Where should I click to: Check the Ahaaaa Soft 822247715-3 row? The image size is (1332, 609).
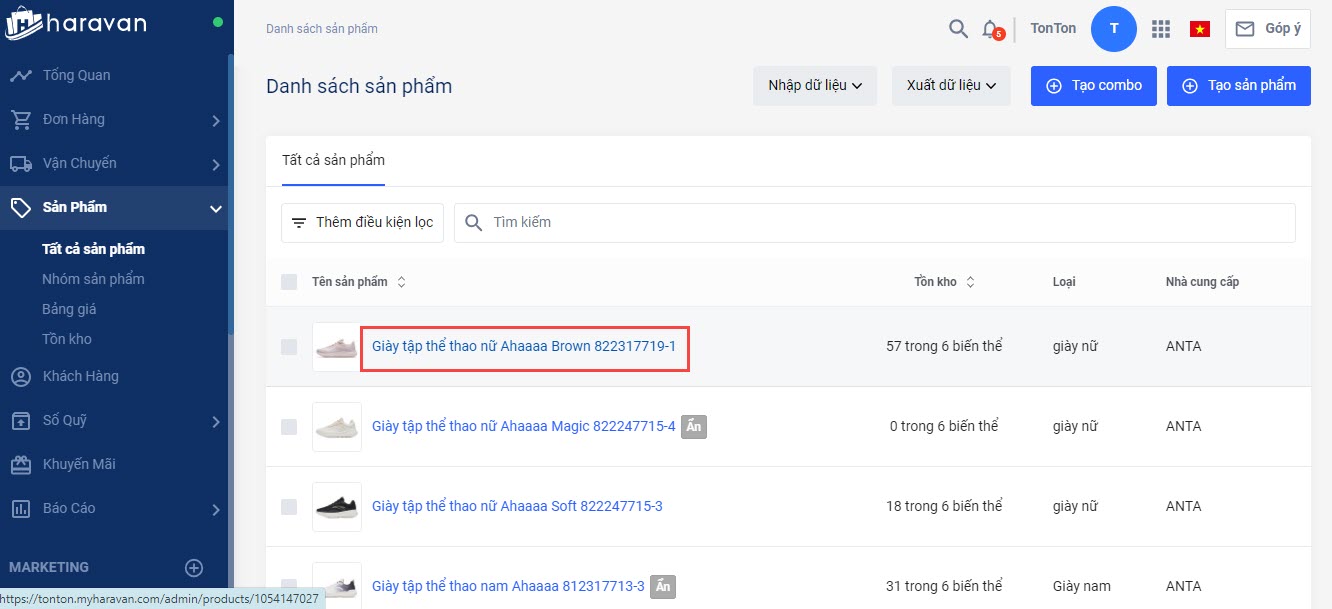point(289,507)
